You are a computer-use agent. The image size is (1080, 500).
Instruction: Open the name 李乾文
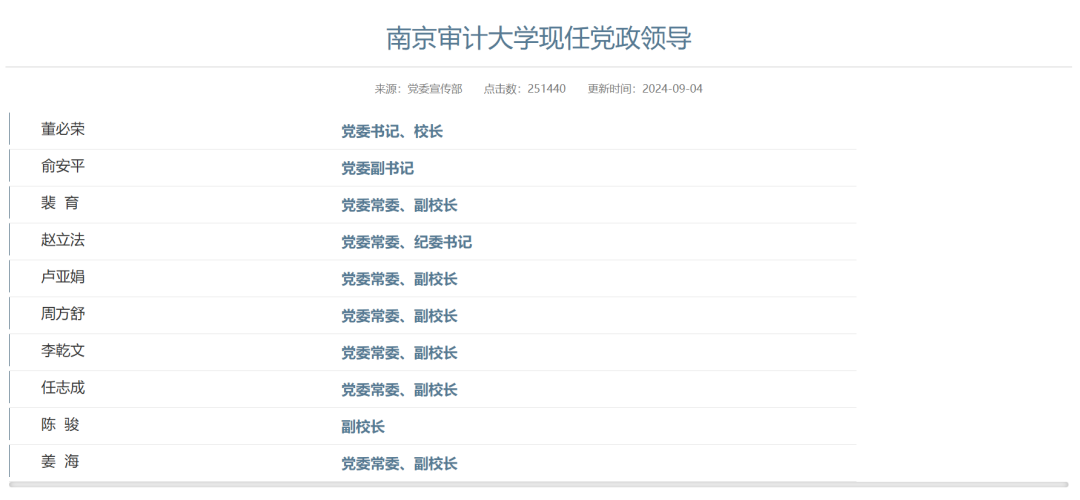tap(63, 351)
